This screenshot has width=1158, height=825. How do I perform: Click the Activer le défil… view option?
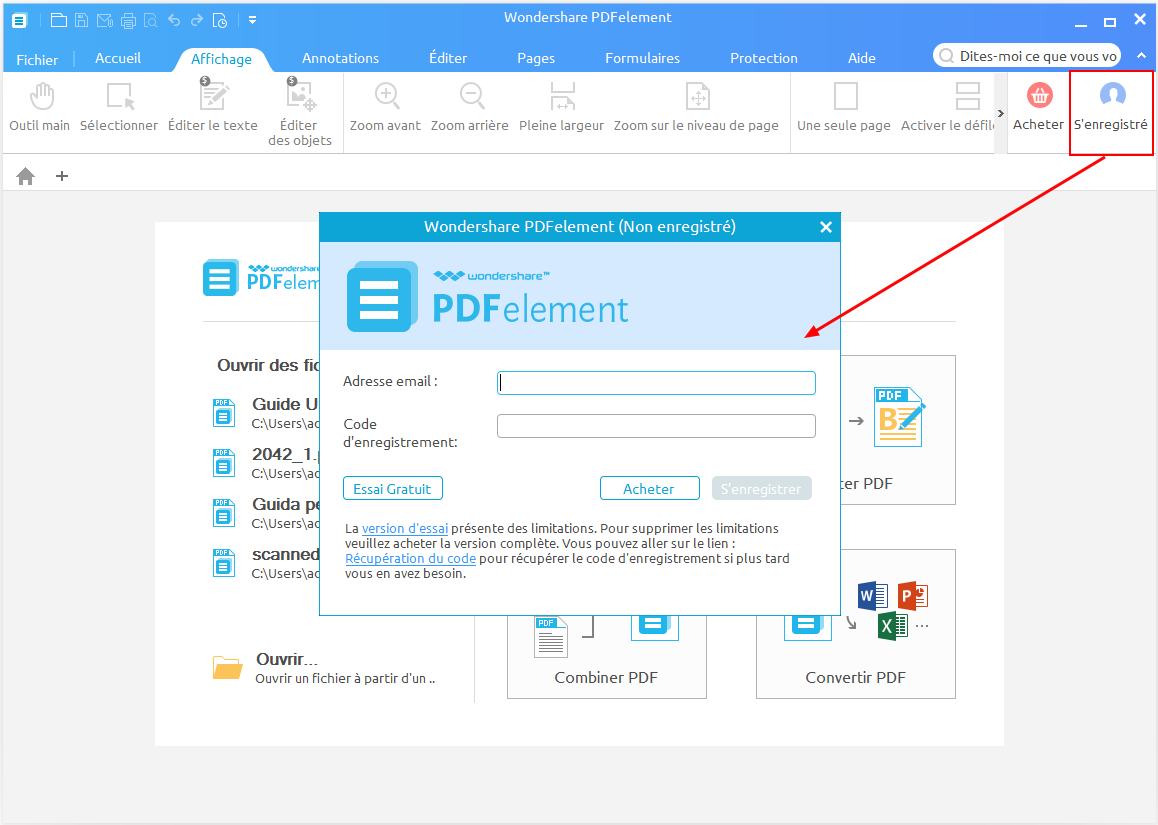point(948,108)
